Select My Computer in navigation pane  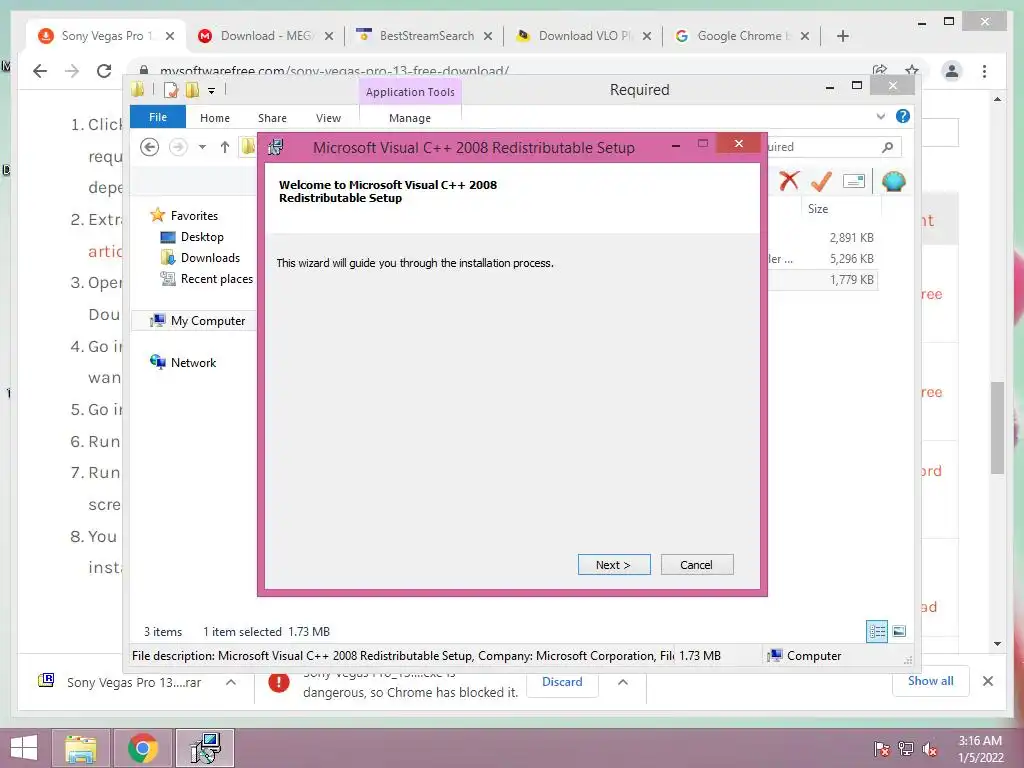[x=208, y=321]
